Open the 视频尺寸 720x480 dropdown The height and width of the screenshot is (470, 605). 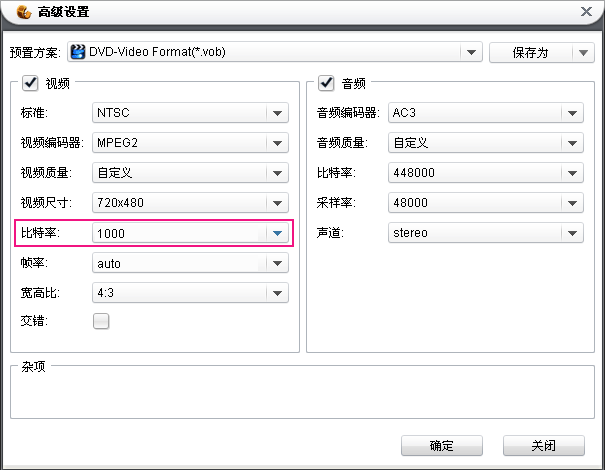277,203
